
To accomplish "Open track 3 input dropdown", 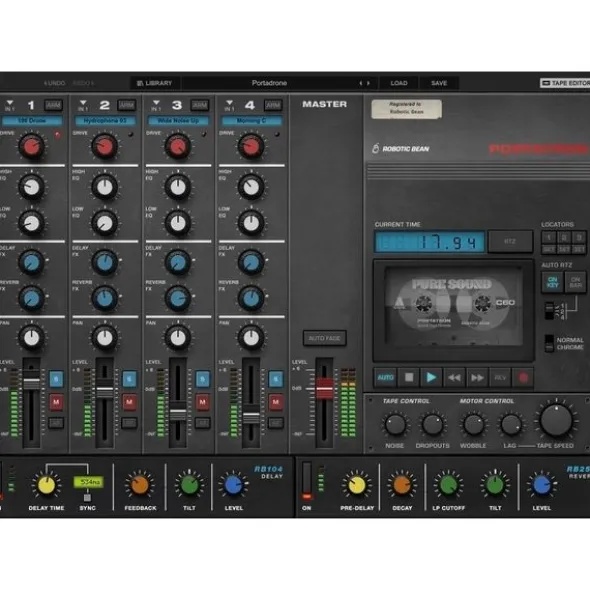I will pos(156,105).
